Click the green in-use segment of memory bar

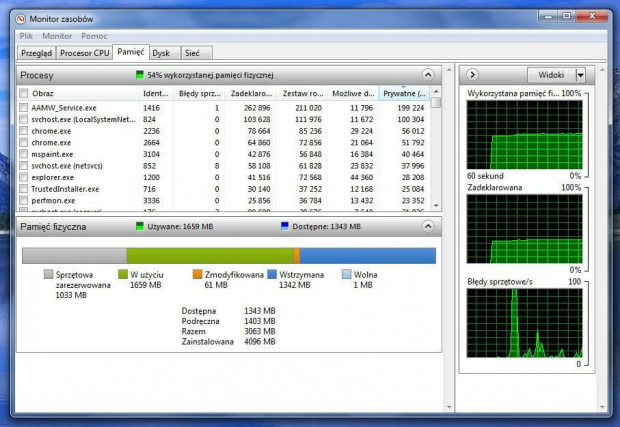[x=210, y=256]
